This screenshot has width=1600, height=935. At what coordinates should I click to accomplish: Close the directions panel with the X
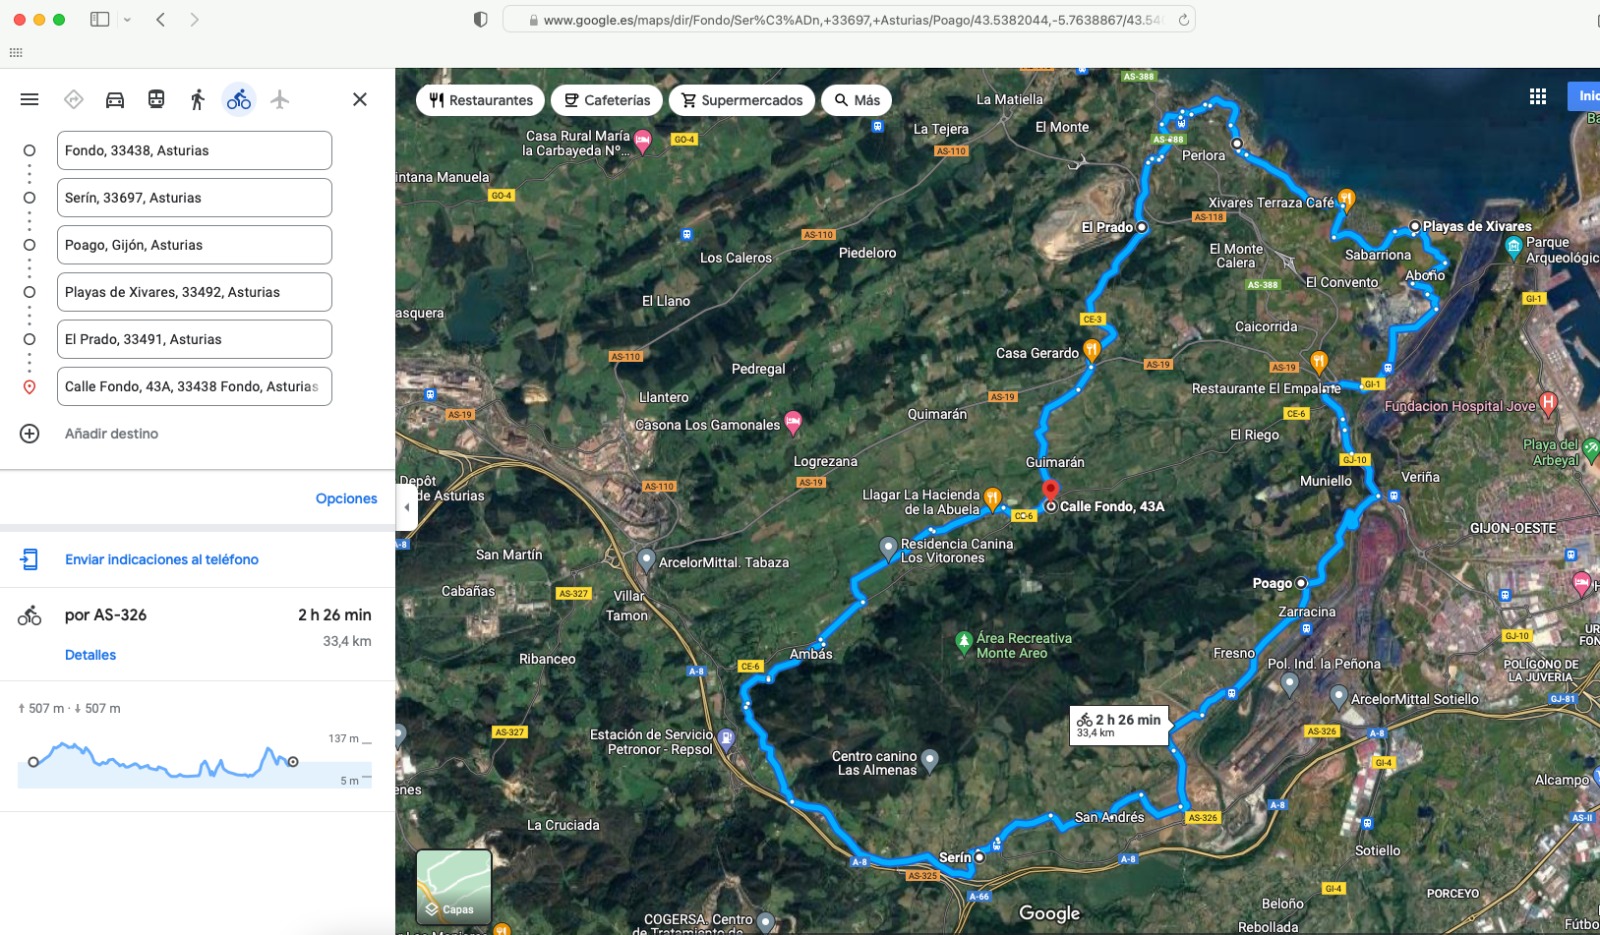360,99
